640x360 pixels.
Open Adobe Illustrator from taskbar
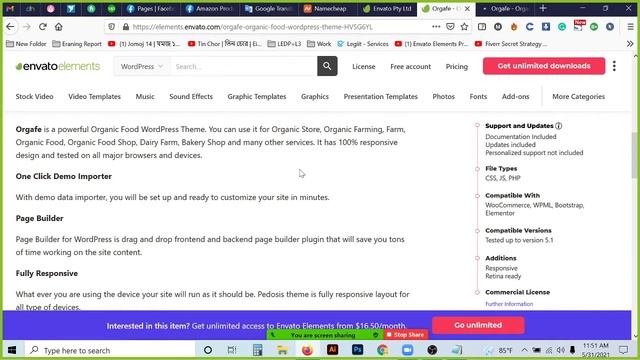click(333, 350)
